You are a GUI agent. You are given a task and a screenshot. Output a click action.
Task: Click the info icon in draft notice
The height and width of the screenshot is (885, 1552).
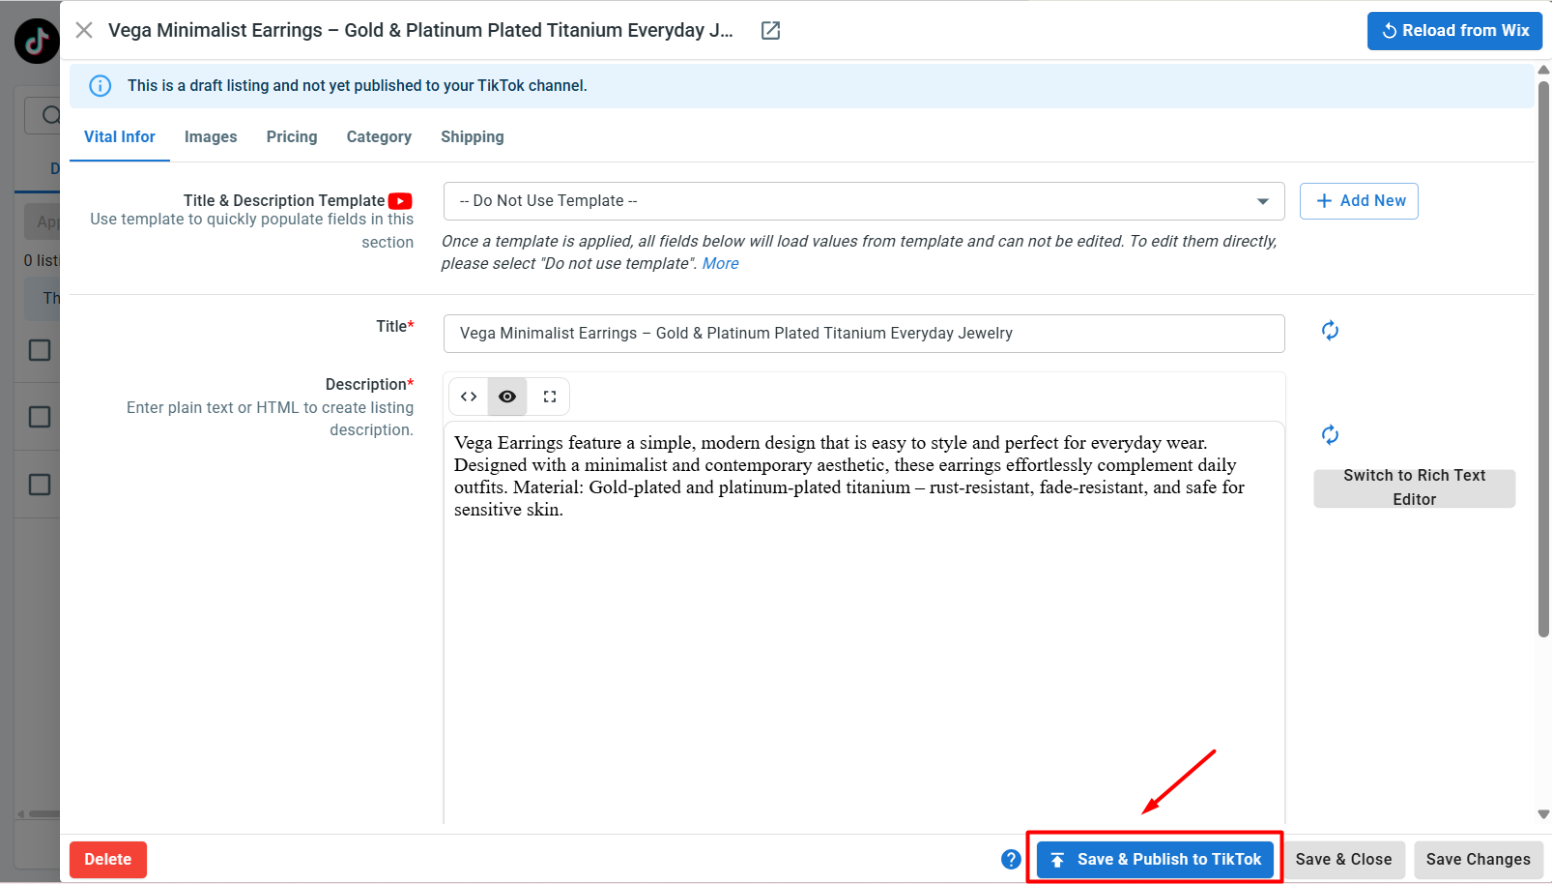100,86
